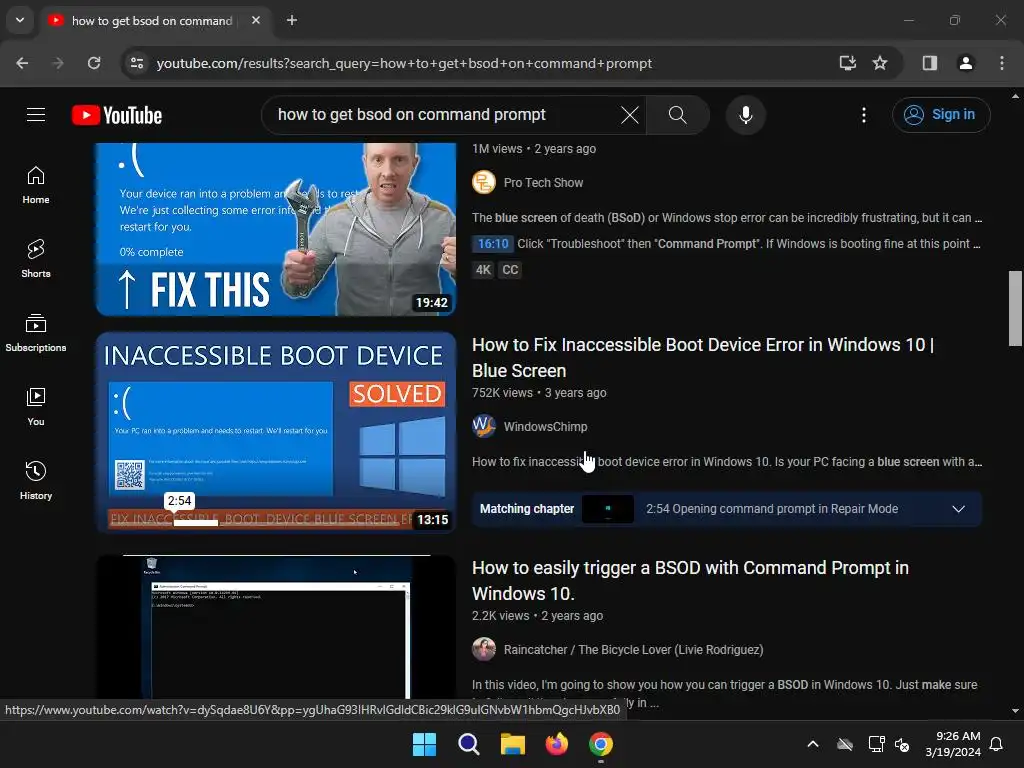Image resolution: width=1024 pixels, height=768 pixels.
Task: Click the install app icon in address bar
Action: click(x=847, y=63)
